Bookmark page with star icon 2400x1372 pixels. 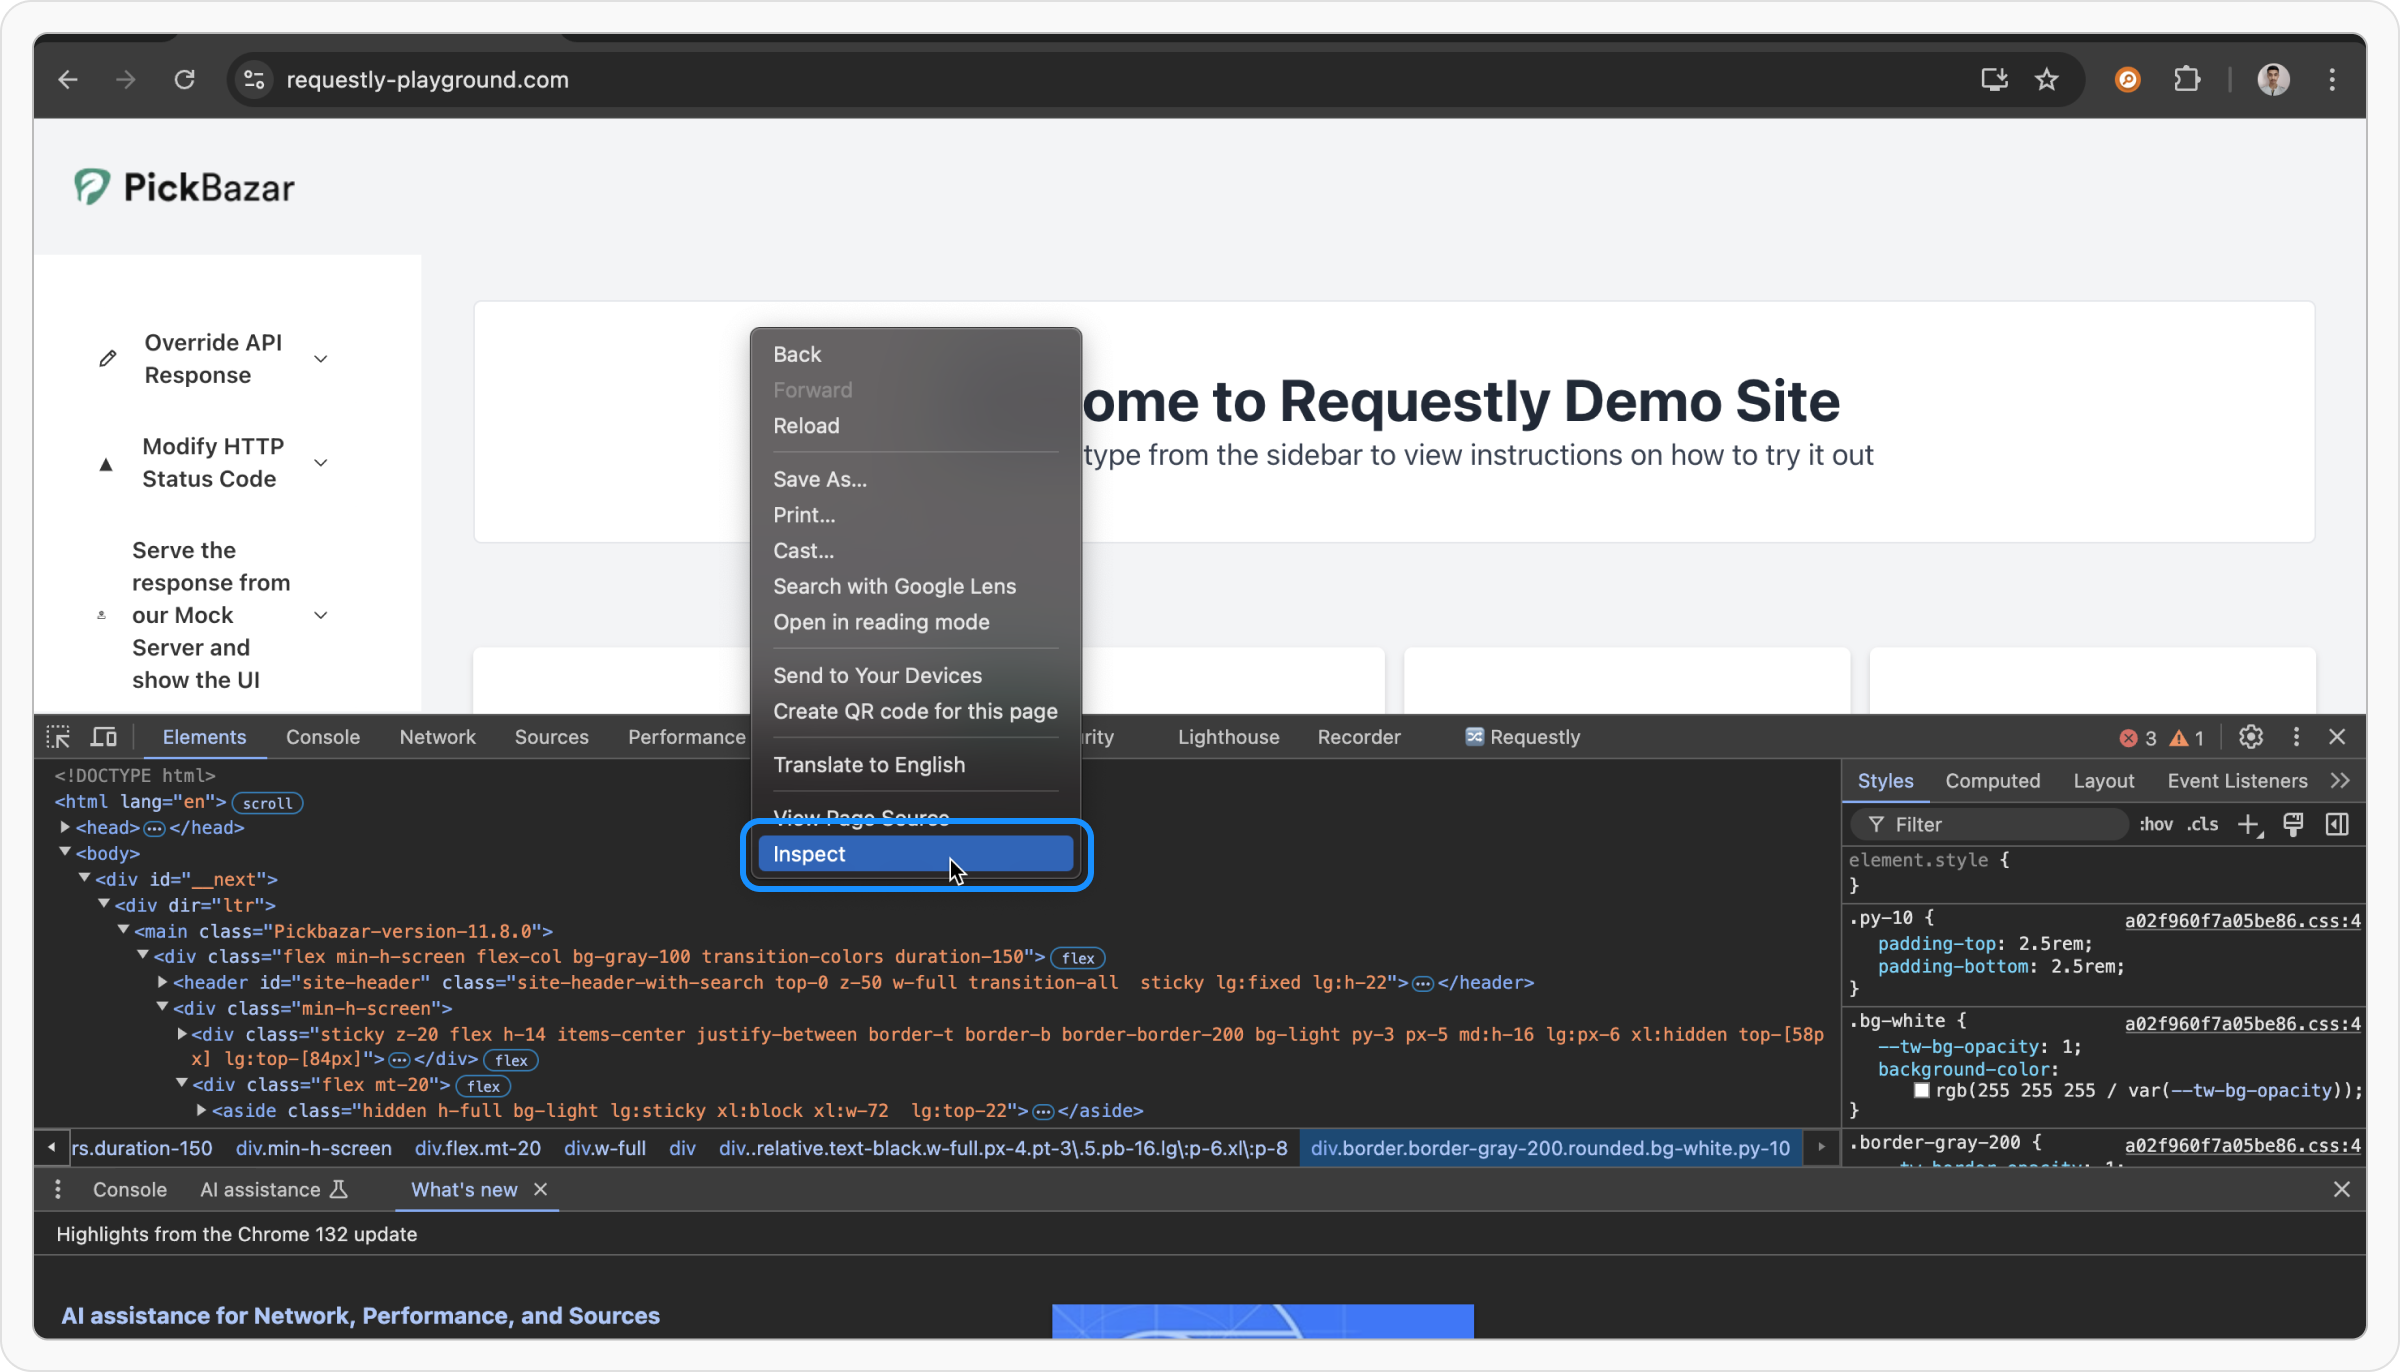[x=2046, y=80]
